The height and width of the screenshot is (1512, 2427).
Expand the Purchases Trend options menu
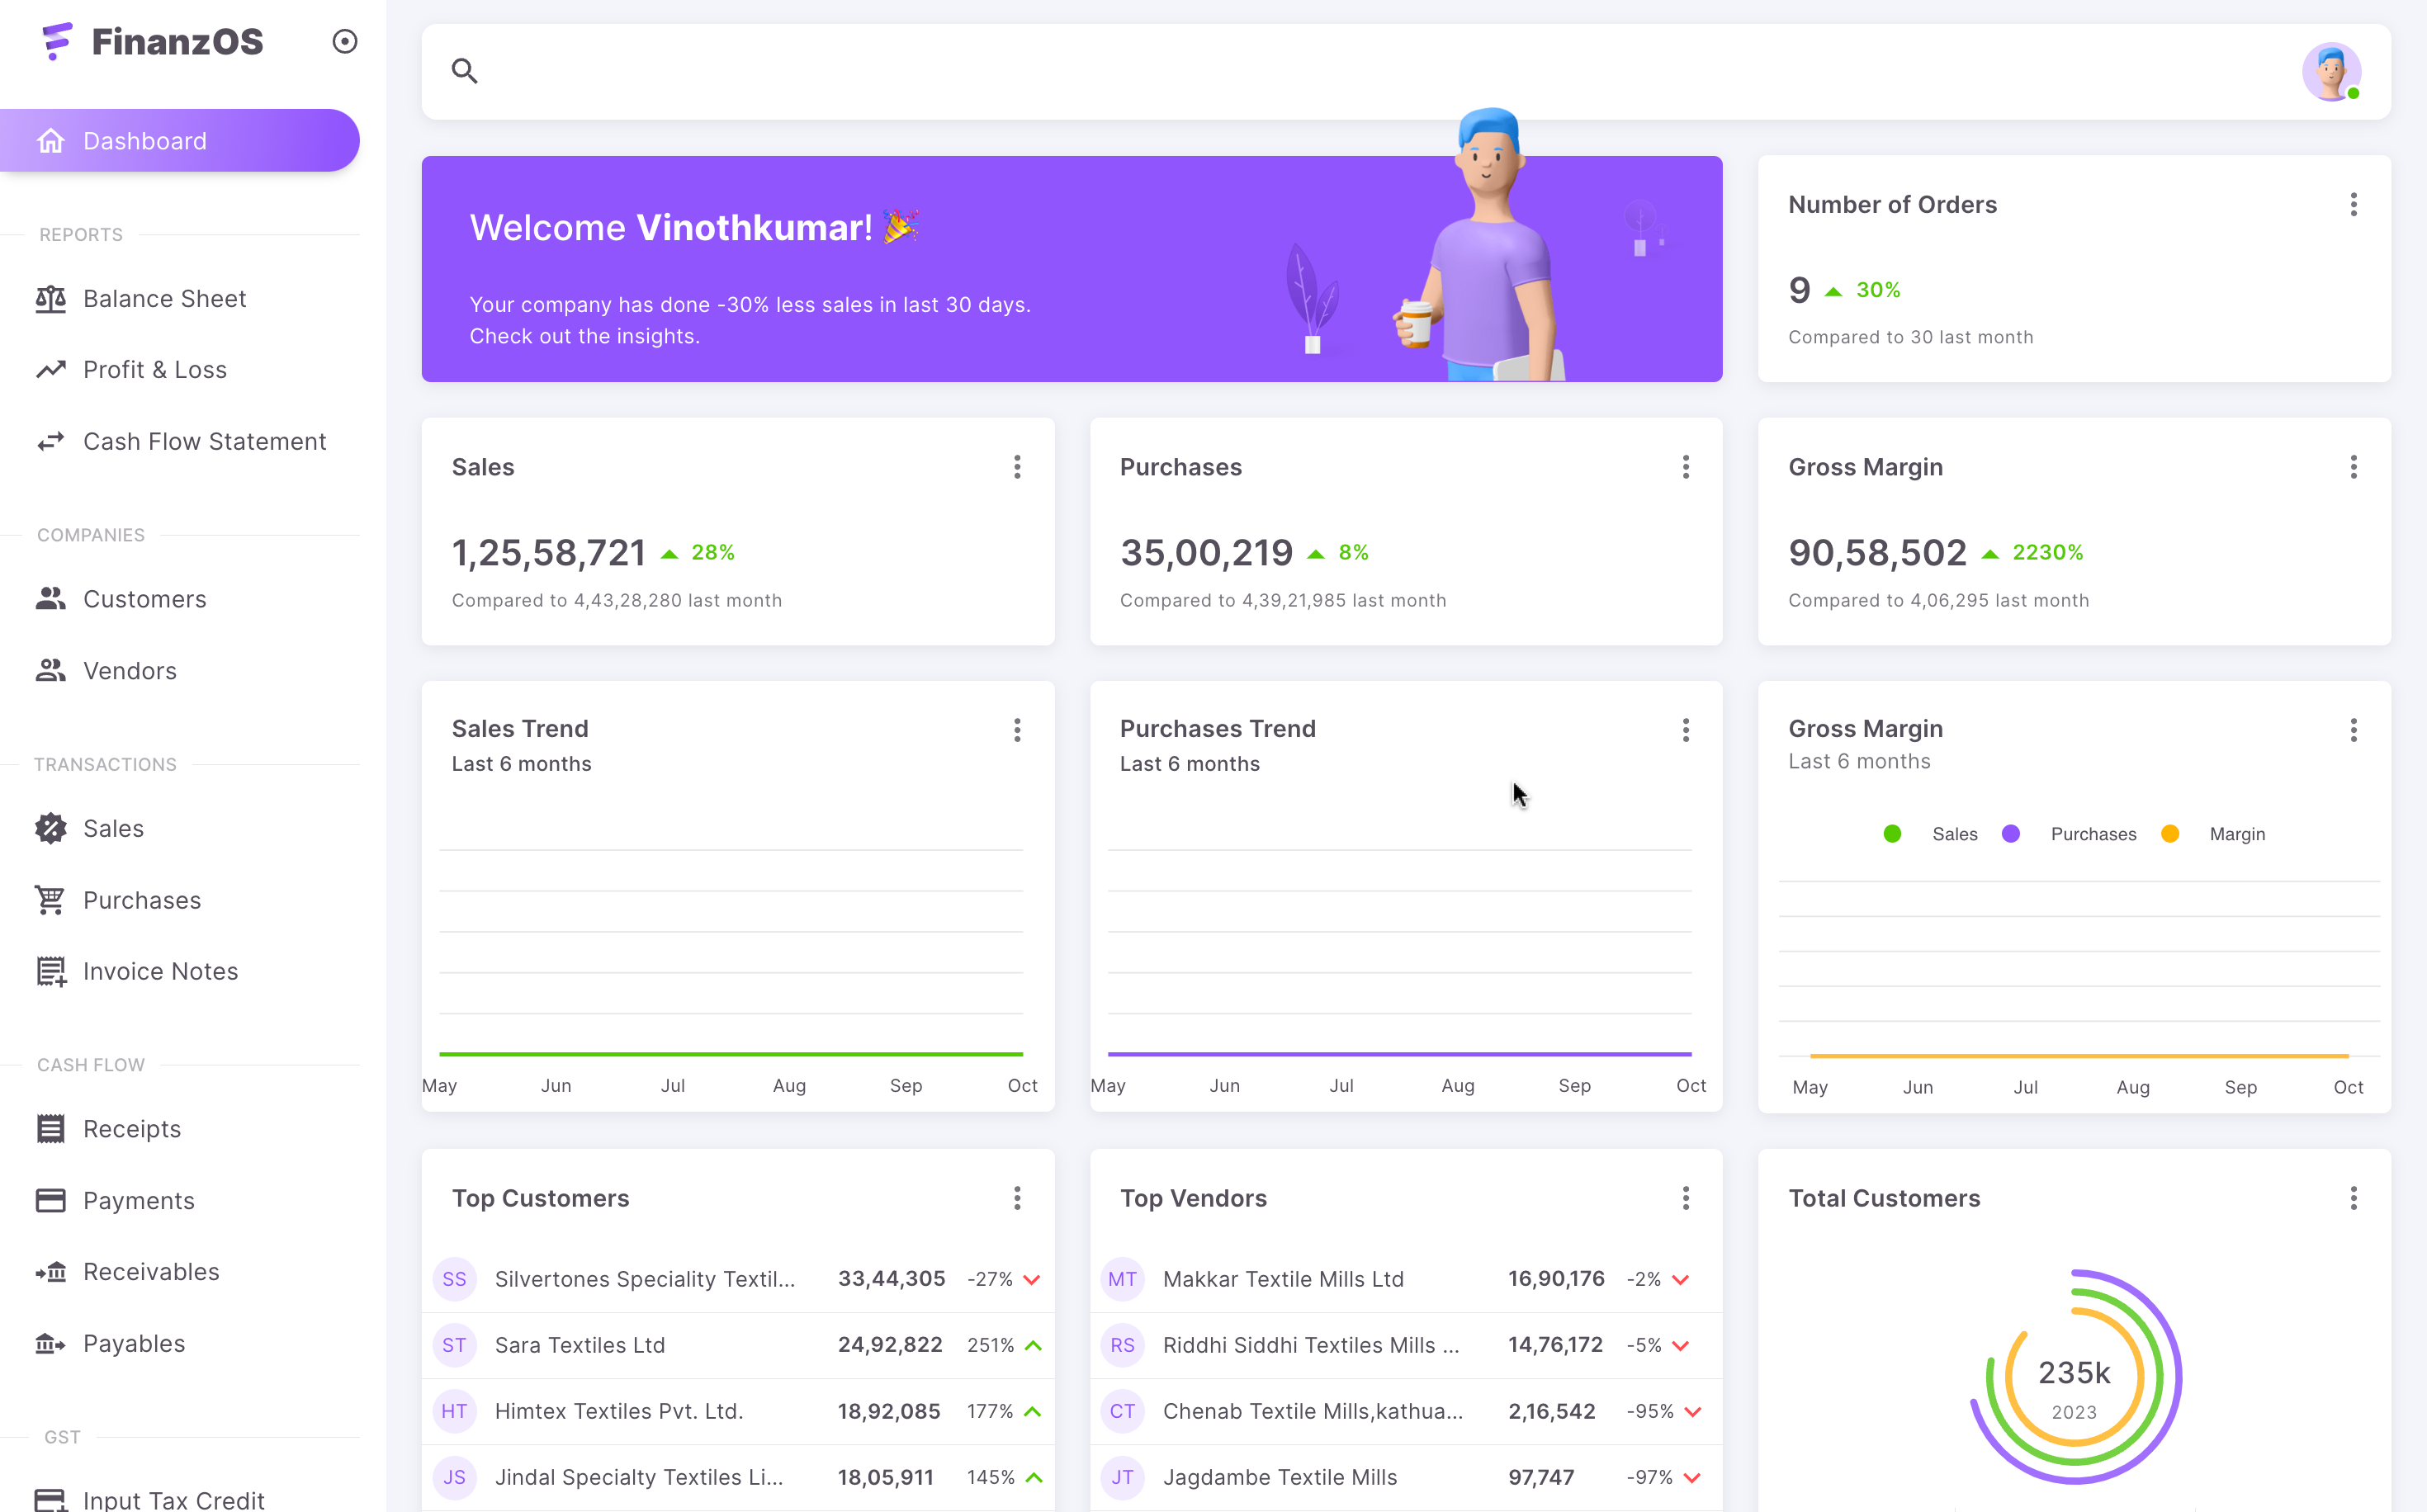pyautogui.click(x=1685, y=730)
